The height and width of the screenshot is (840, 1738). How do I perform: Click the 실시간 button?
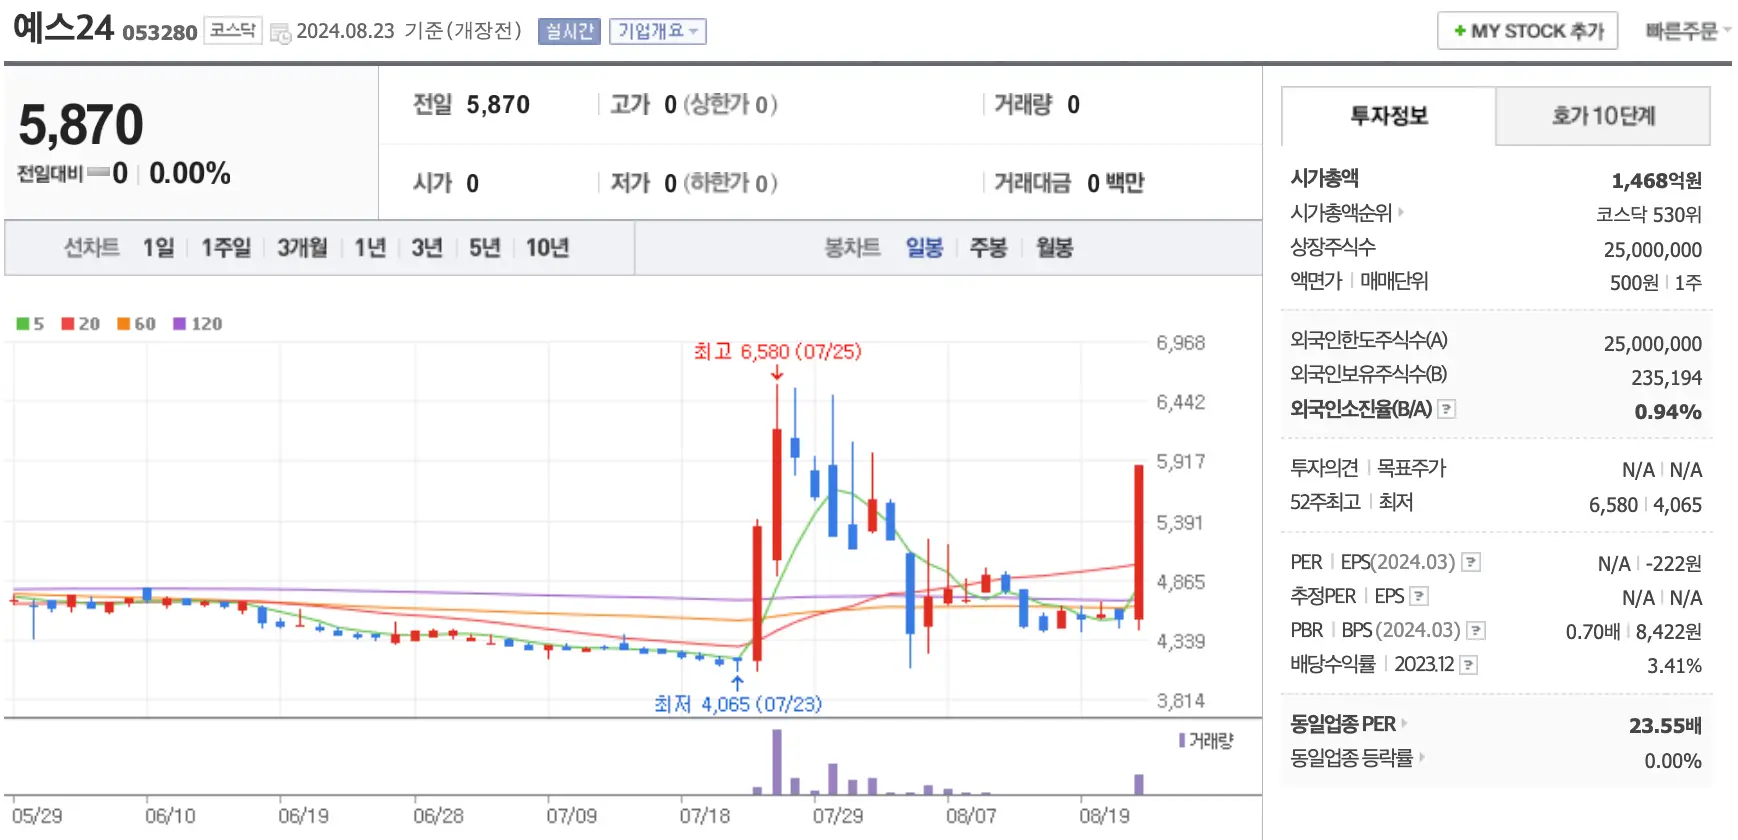click(x=569, y=32)
